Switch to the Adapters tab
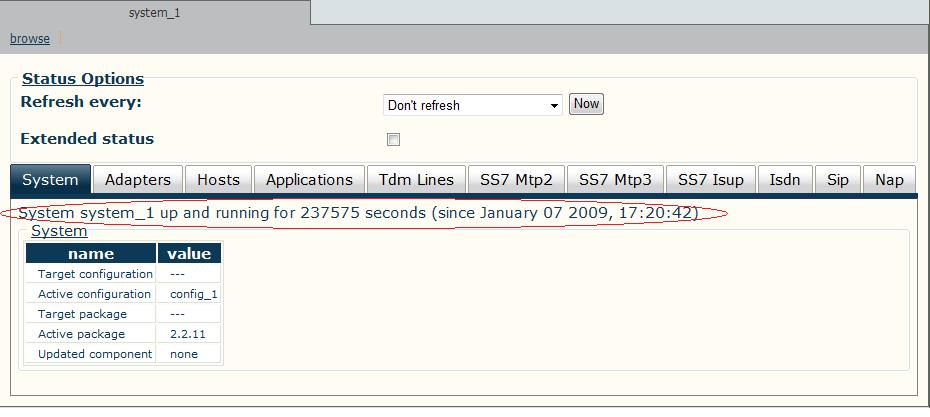The height and width of the screenshot is (417, 930). [x=138, y=180]
